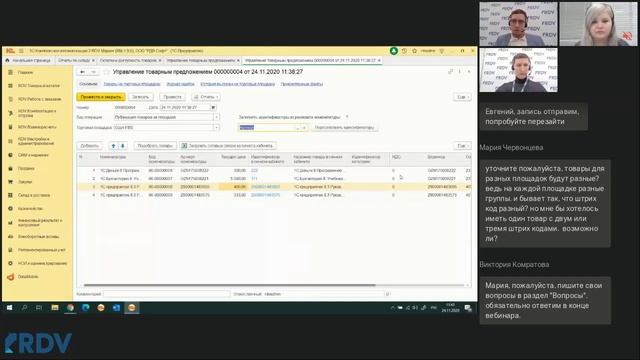This screenshot has height=360, width=640.
Task: Open the Продажи sidebar section
Action: click(26, 169)
